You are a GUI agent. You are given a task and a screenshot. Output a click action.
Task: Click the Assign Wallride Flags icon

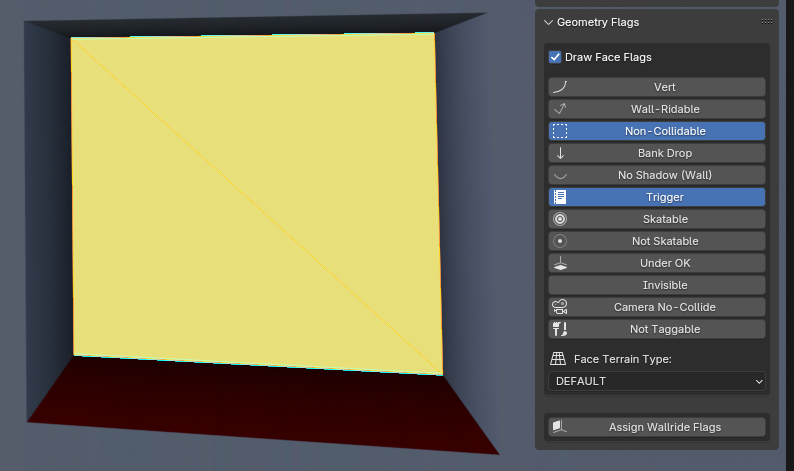coord(560,427)
